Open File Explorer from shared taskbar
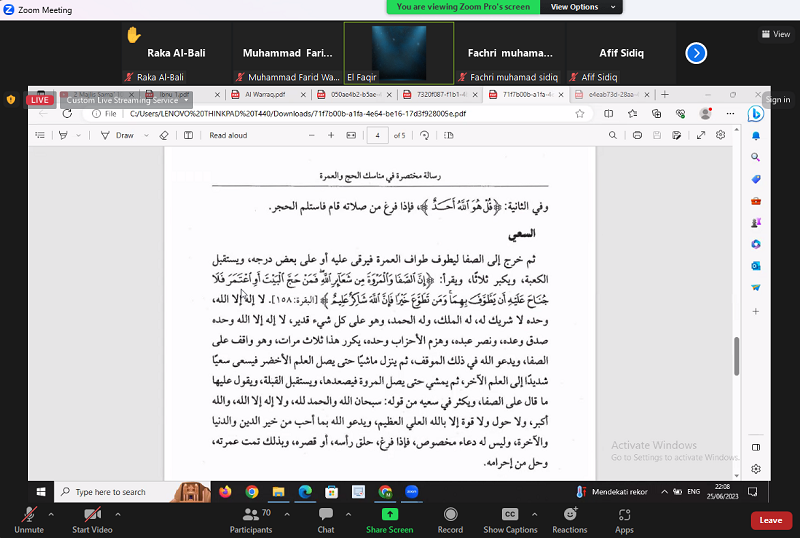The height and width of the screenshot is (538, 800). pyautogui.click(x=278, y=492)
